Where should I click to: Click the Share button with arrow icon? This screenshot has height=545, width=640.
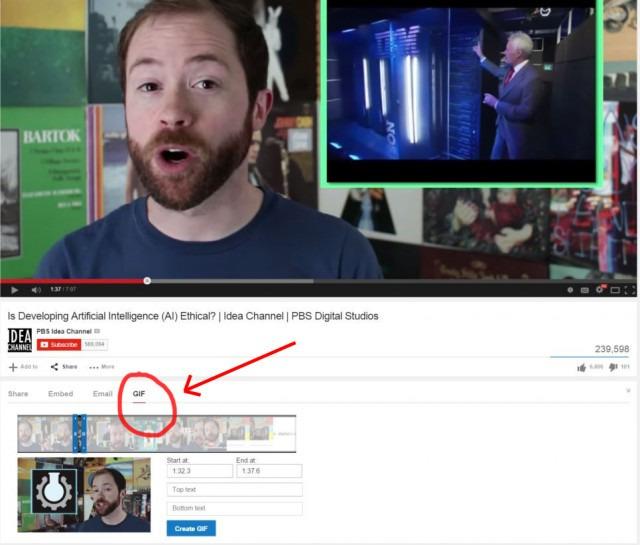click(x=64, y=367)
